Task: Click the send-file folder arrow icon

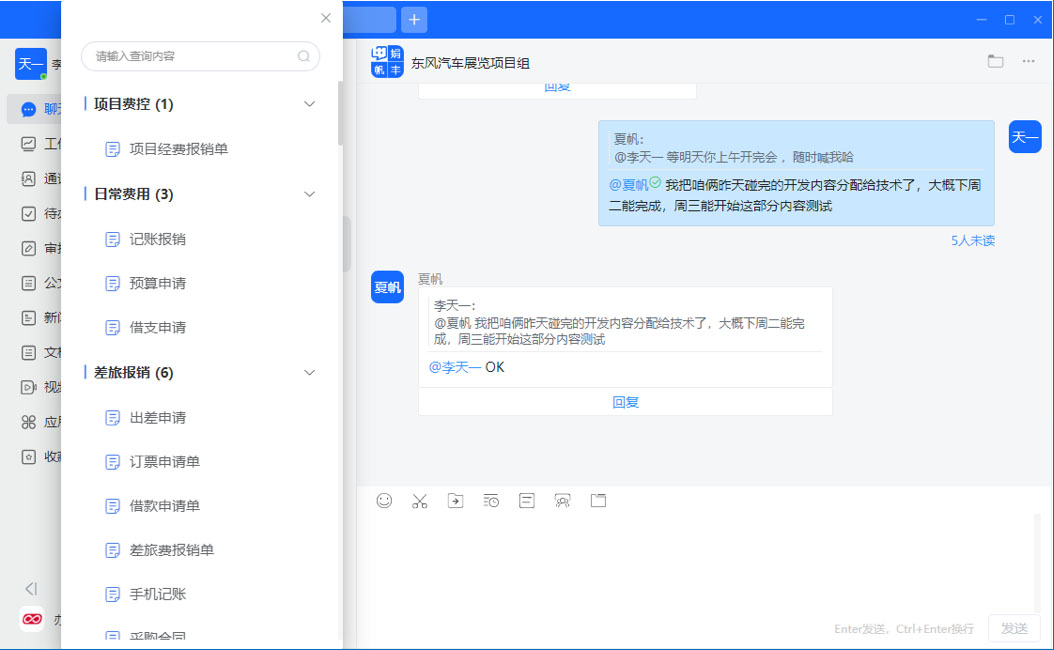Action: 455,501
